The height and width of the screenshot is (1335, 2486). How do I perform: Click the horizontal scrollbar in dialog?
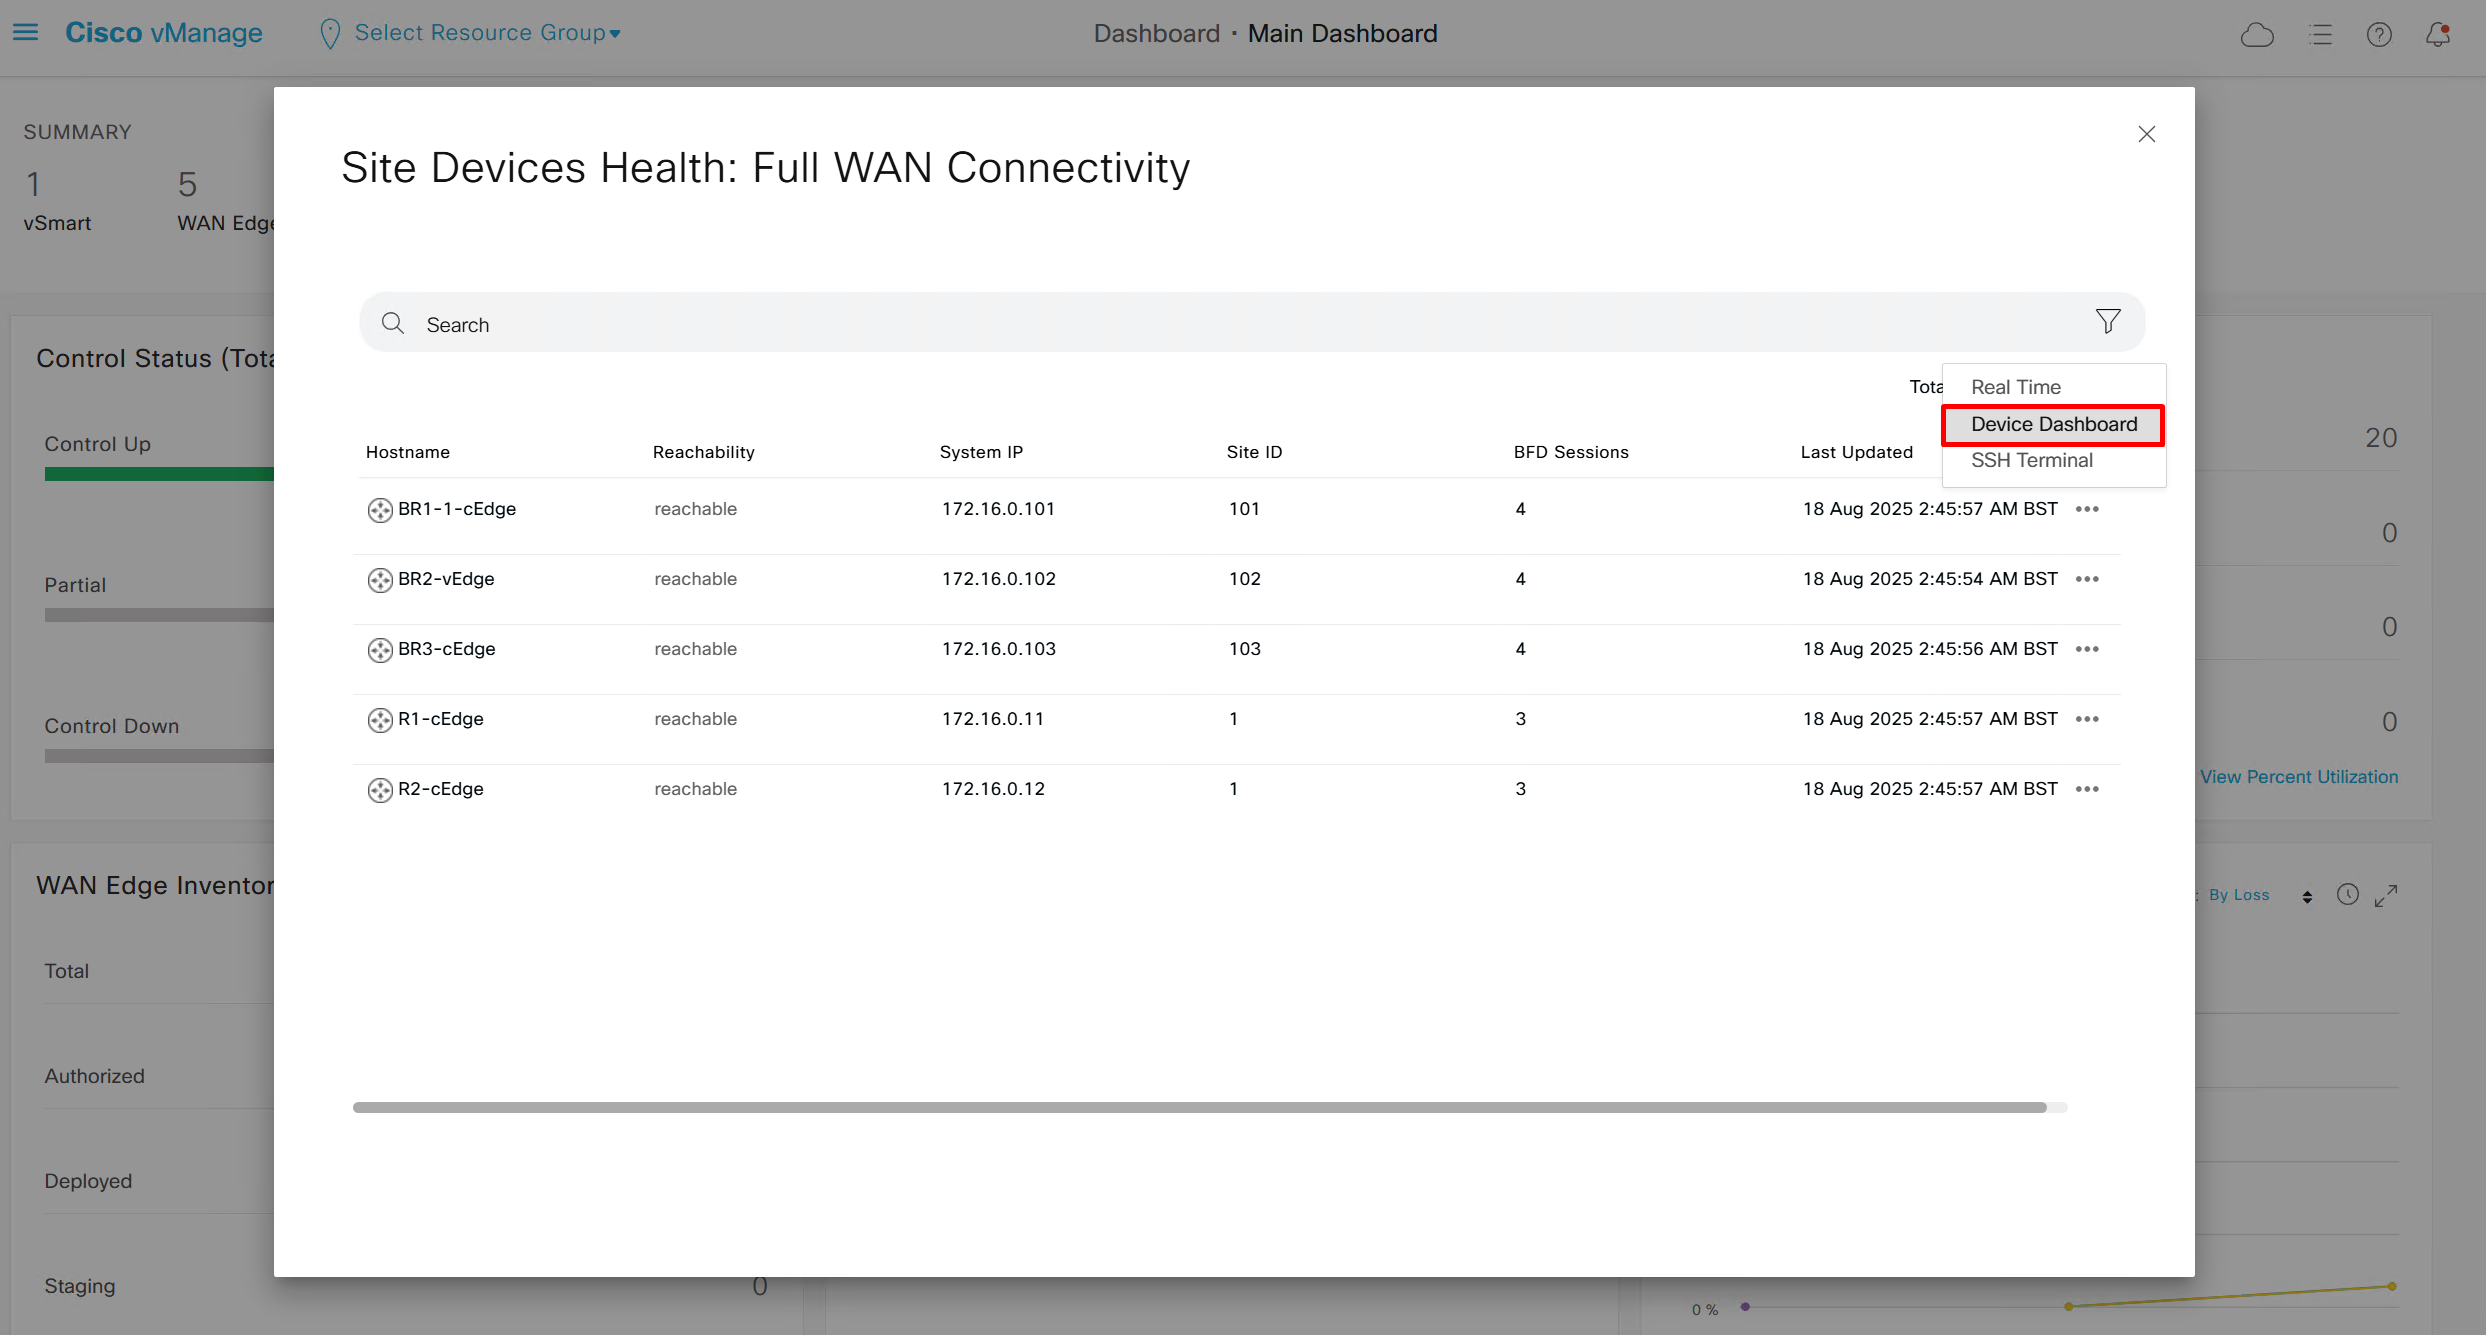pyautogui.click(x=1198, y=1107)
